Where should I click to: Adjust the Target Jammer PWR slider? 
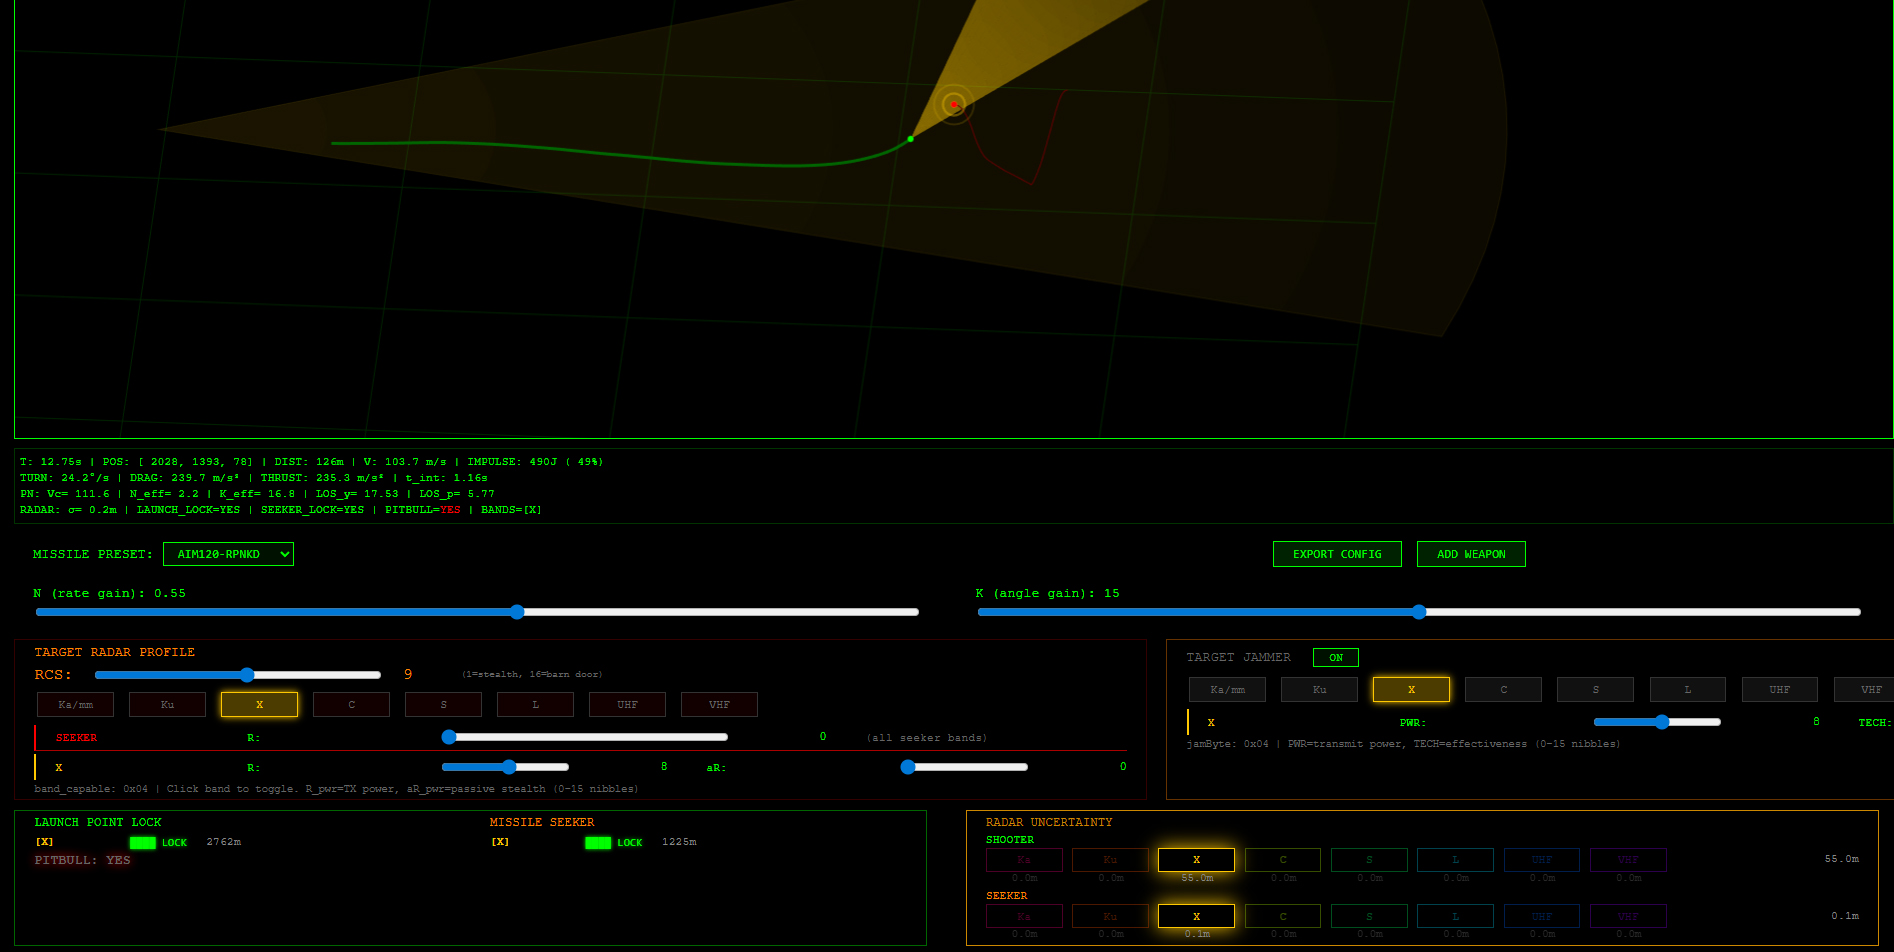[x=1661, y=722]
